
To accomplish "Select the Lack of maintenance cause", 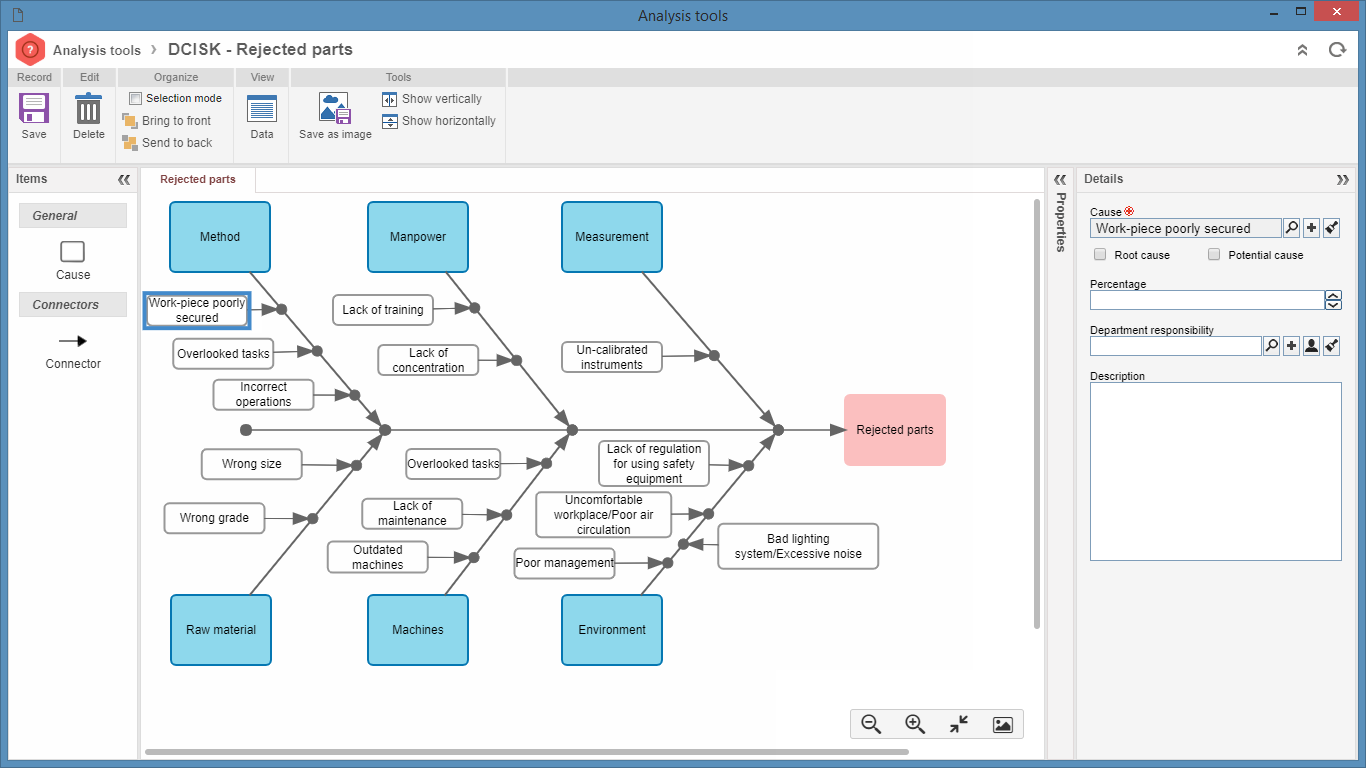I will [x=412, y=514].
